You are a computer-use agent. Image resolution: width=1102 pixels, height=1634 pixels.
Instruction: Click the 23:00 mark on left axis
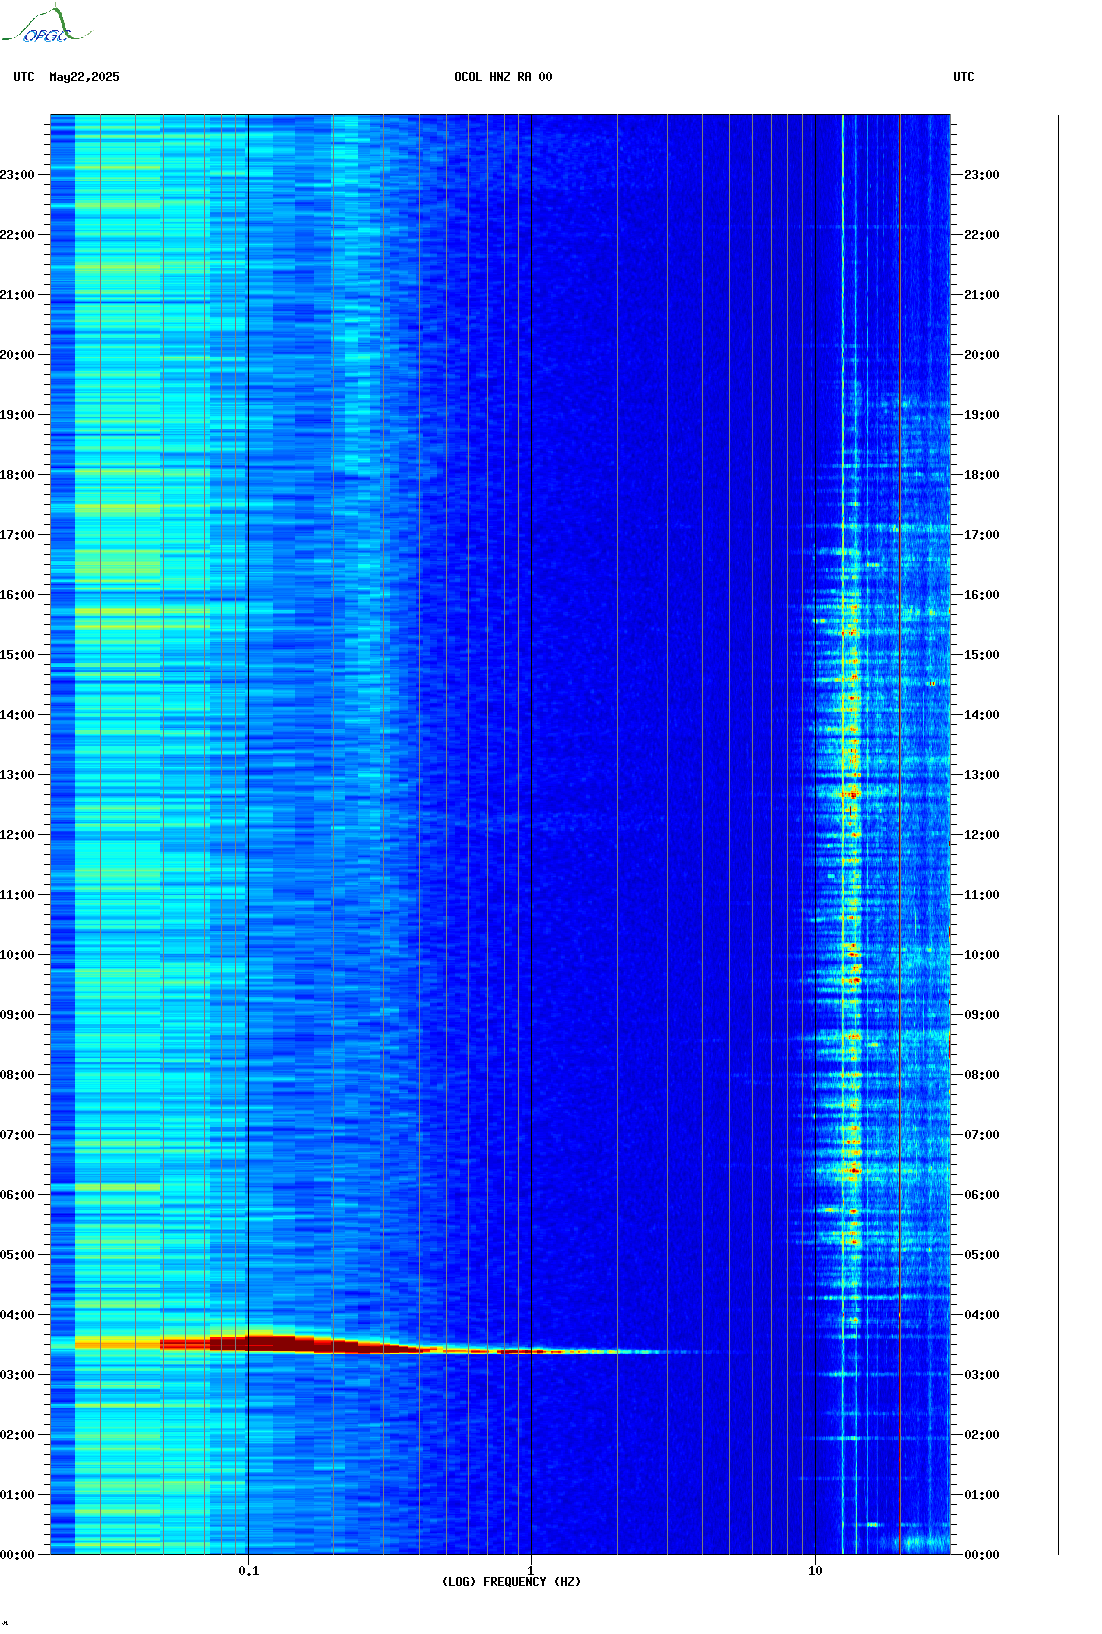point(17,175)
